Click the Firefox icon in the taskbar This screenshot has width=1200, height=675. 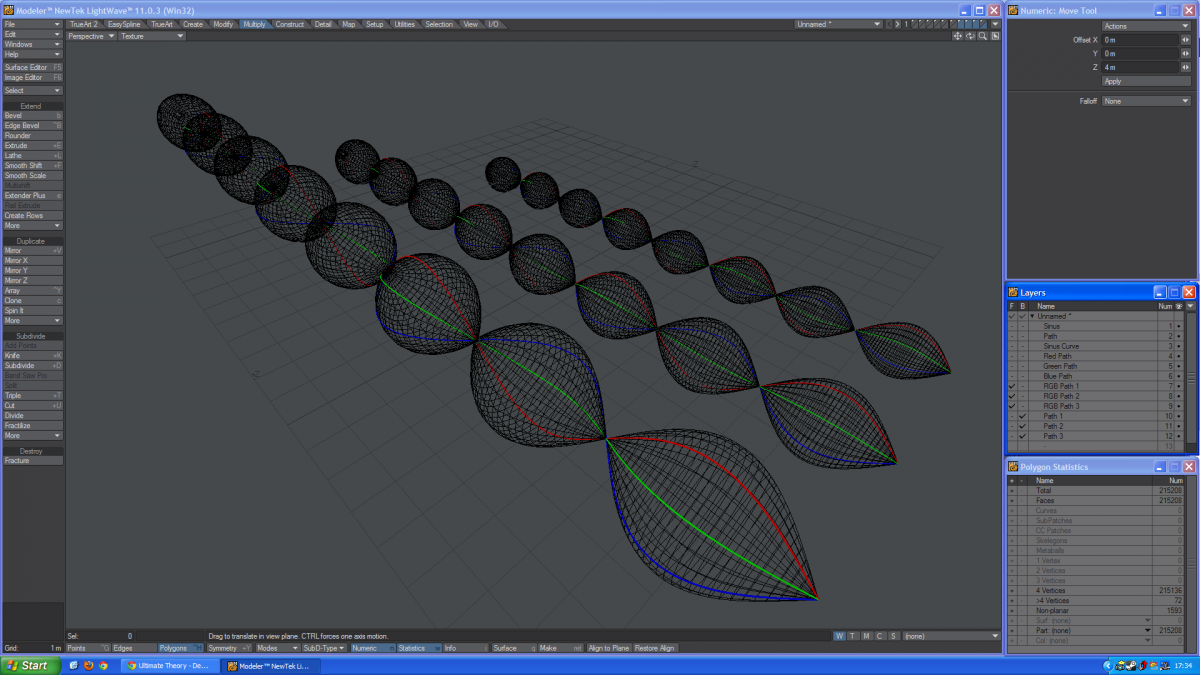[88, 665]
